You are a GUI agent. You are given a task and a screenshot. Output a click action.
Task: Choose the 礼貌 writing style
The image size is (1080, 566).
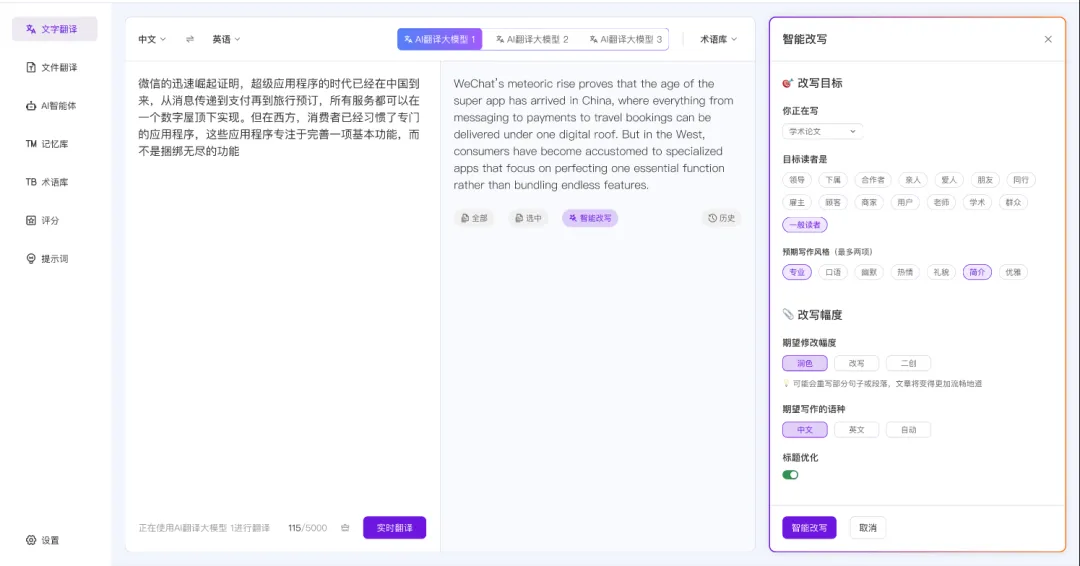tap(941, 272)
